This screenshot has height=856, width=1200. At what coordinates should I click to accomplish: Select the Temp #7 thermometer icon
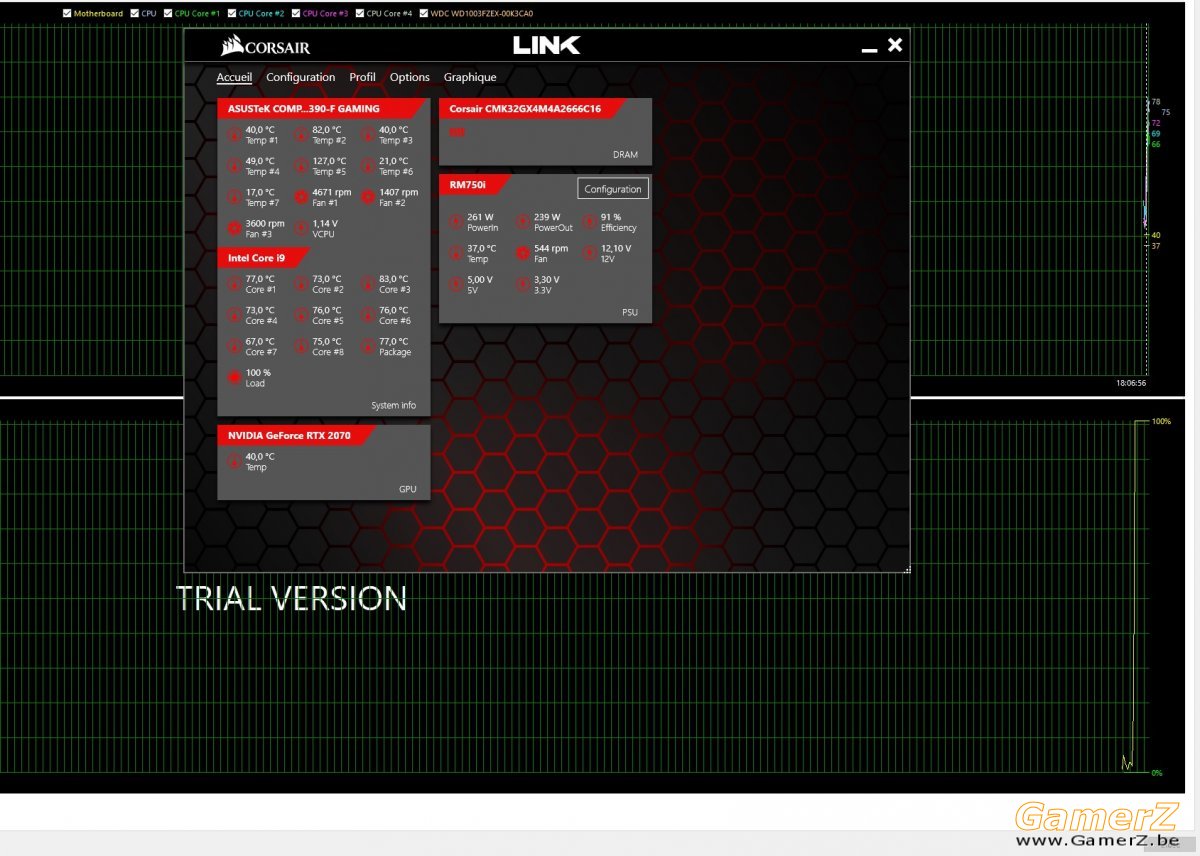click(x=235, y=197)
